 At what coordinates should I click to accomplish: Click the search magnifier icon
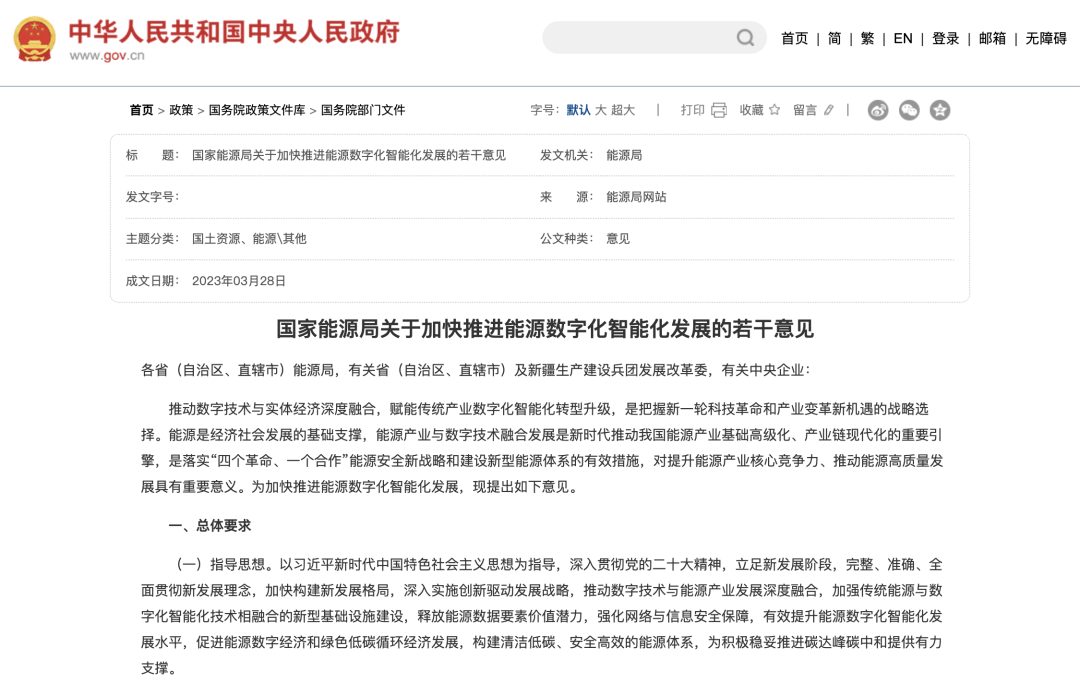tap(745, 38)
